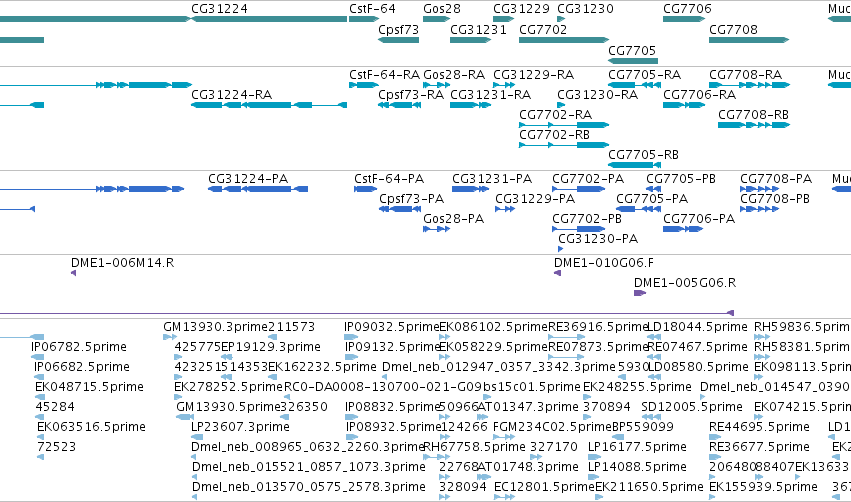This screenshot has height=502, width=851.
Task: Select the RE36677.5prime EST label
Action: point(759,447)
